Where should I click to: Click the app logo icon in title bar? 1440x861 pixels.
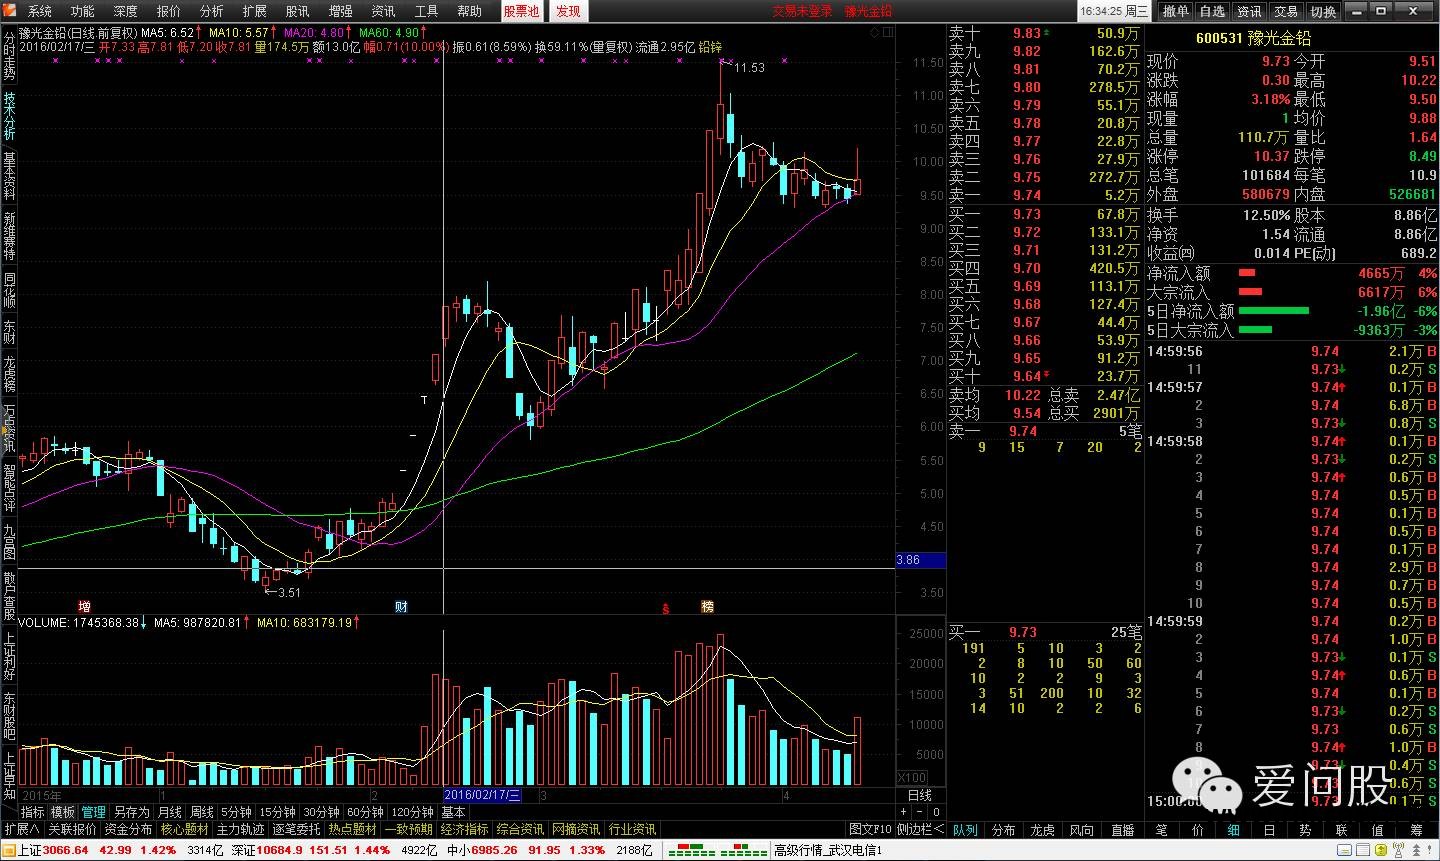click(9, 11)
